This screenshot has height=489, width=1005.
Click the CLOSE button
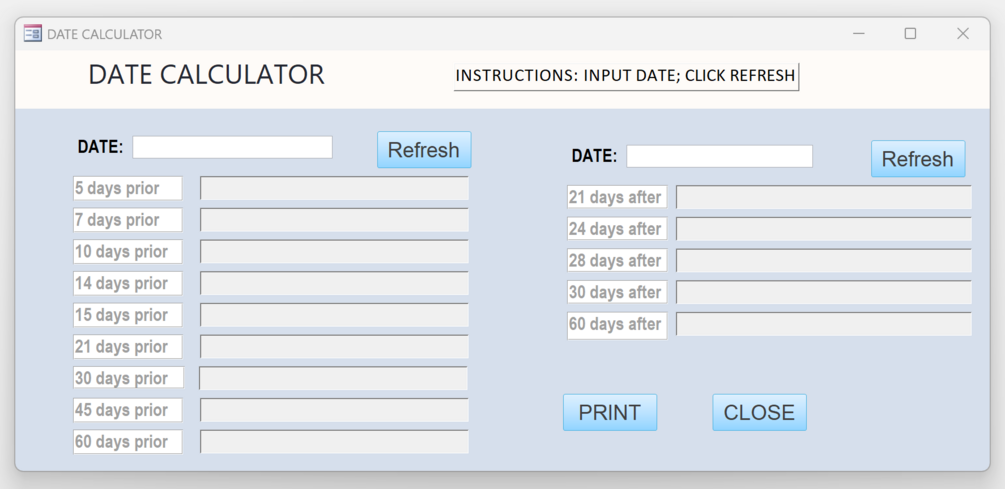tap(760, 412)
